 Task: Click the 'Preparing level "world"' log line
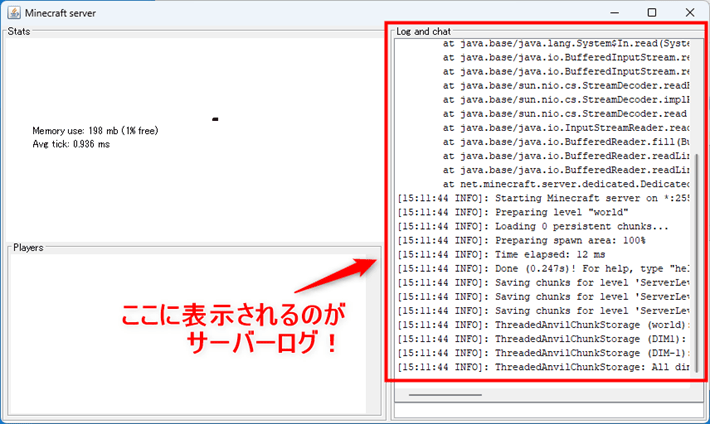[x=513, y=212]
